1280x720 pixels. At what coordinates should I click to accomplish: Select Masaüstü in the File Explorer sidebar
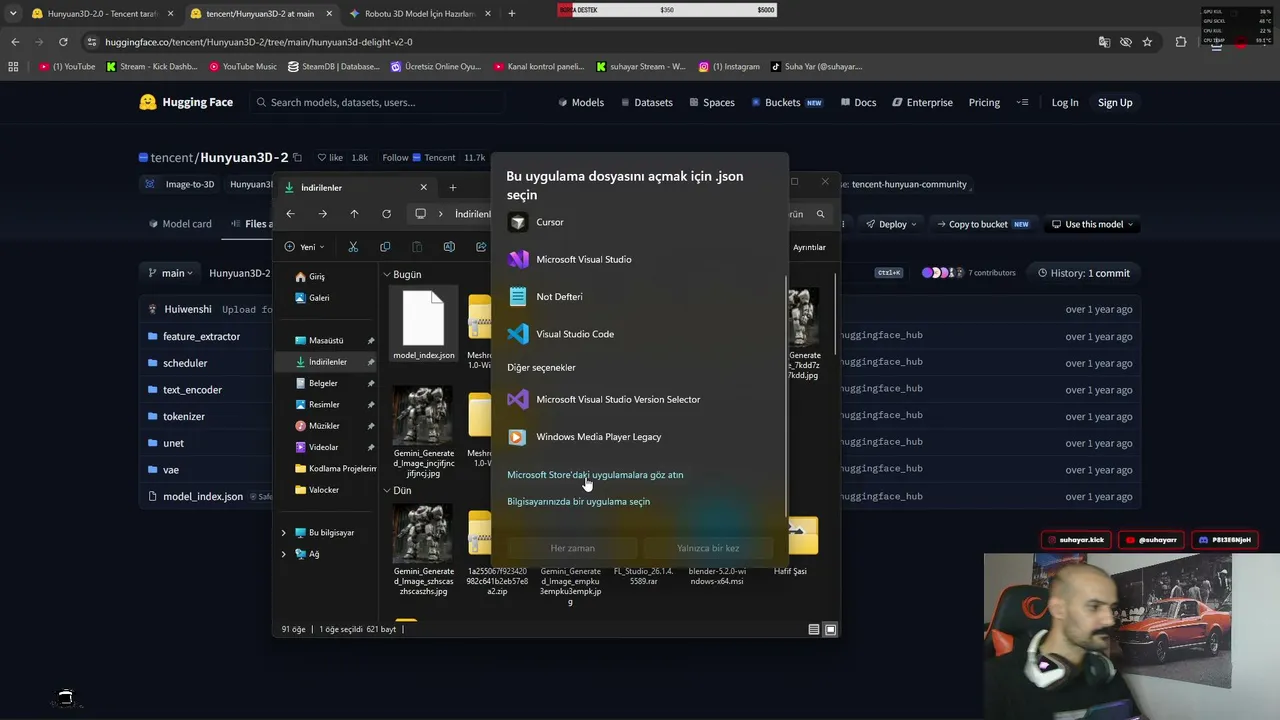(x=326, y=340)
